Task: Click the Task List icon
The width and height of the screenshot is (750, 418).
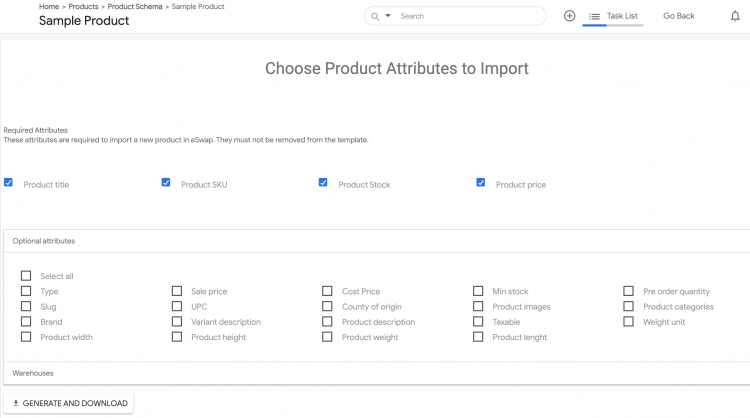Action: (x=594, y=16)
